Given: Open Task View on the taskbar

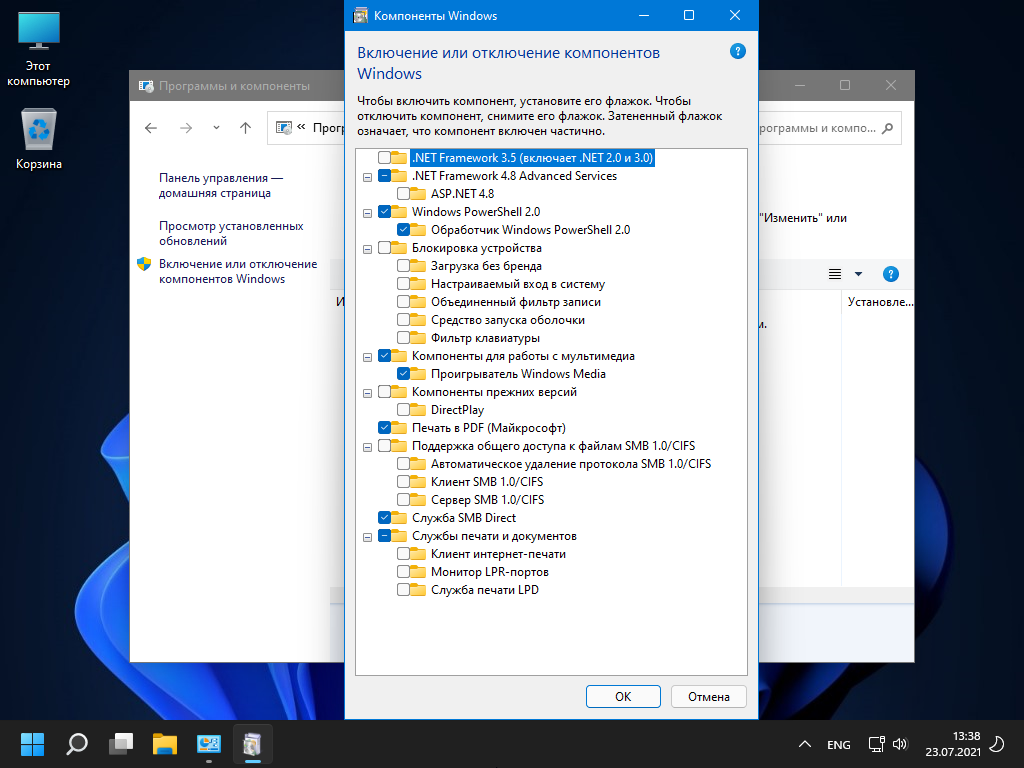Looking at the screenshot, I should tap(121, 744).
